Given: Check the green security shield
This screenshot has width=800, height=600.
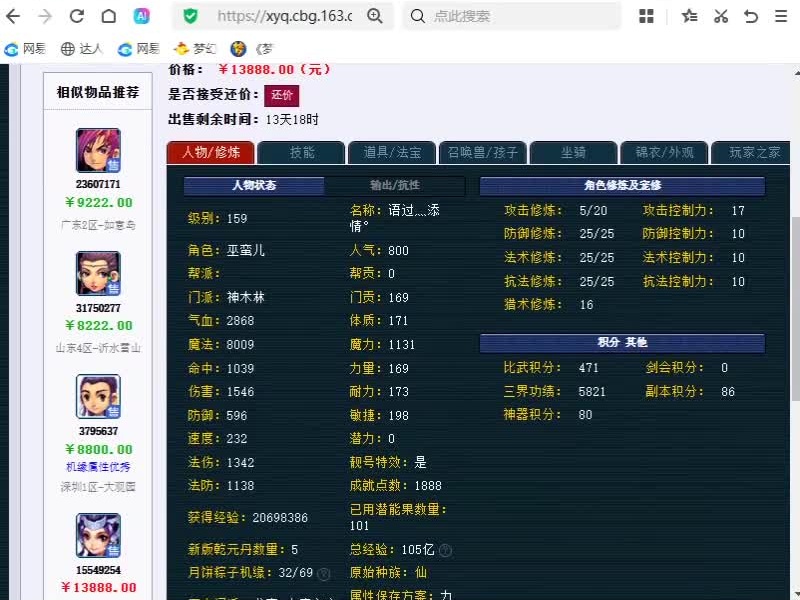Looking at the screenshot, I should (190, 16).
